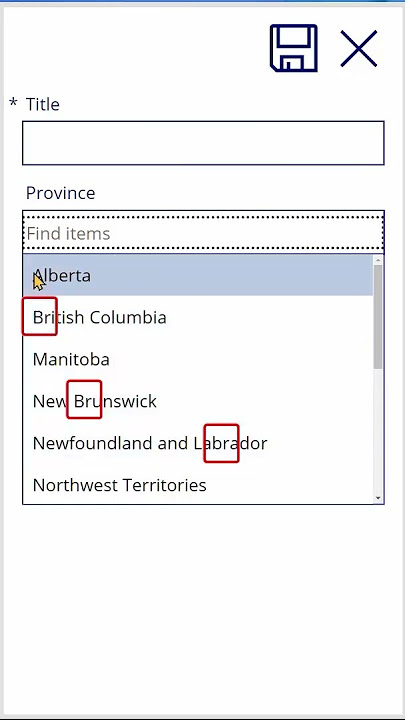Click the scrollbar track below the thumb

(378, 431)
